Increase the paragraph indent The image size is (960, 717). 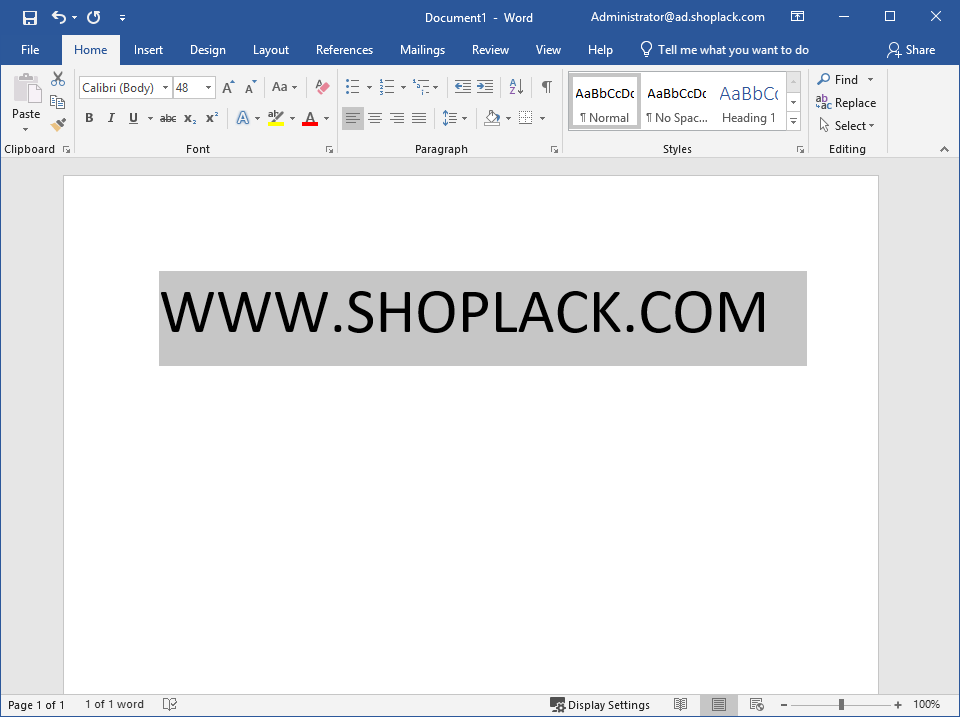pyautogui.click(x=485, y=87)
